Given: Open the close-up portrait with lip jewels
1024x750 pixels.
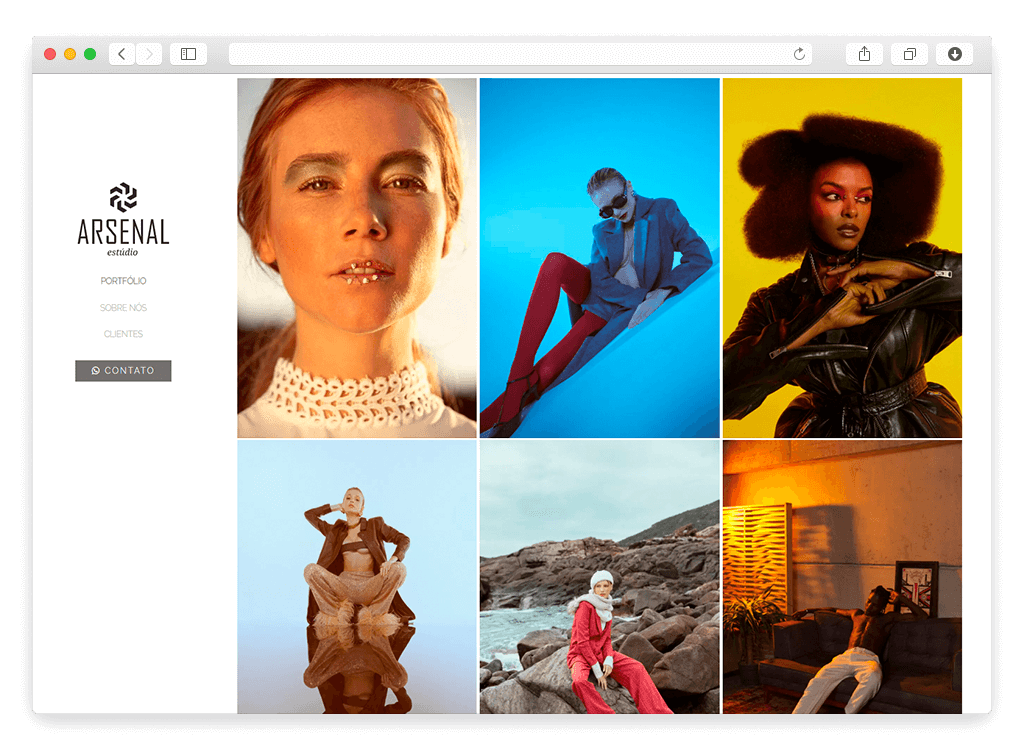Looking at the screenshot, I should 357,258.
